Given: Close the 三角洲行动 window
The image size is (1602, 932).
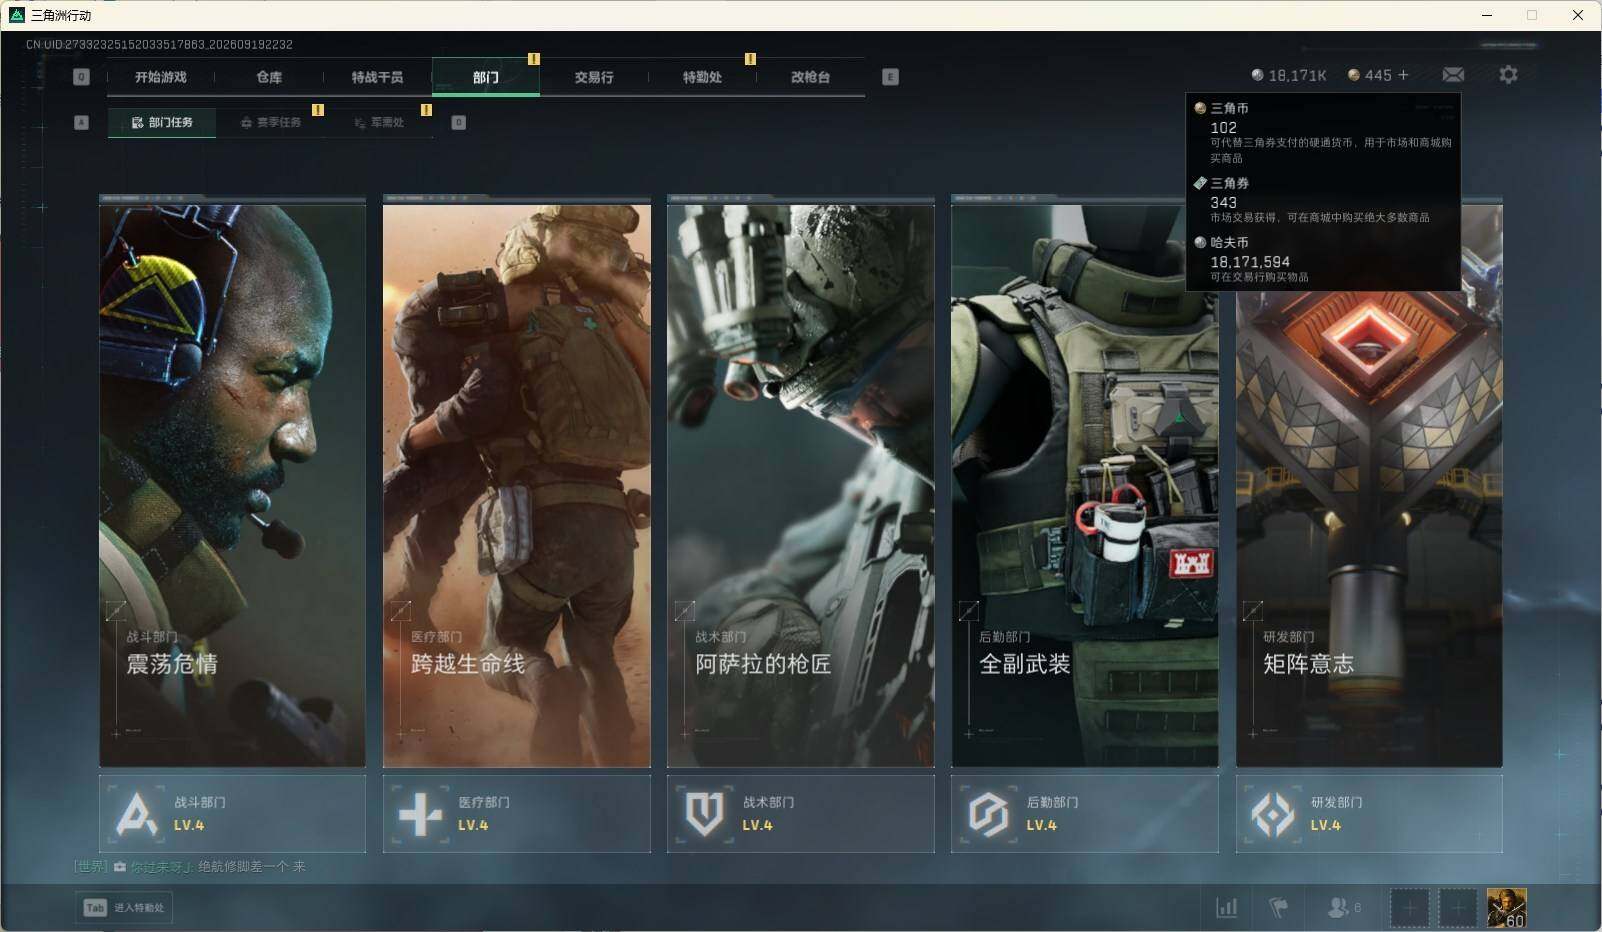Looking at the screenshot, I should pyautogui.click(x=1578, y=15).
